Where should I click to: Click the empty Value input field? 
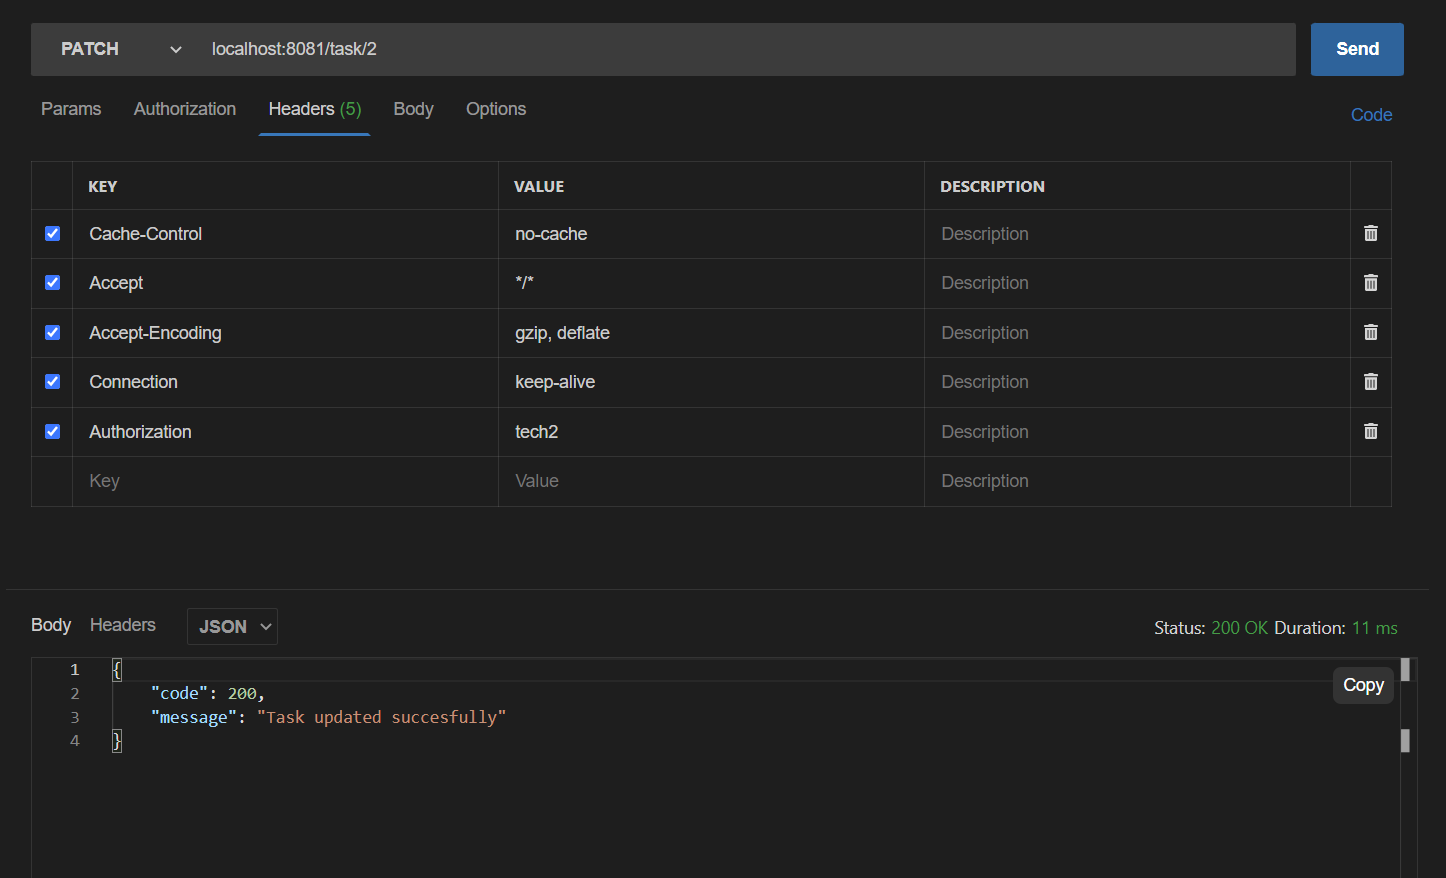711,481
